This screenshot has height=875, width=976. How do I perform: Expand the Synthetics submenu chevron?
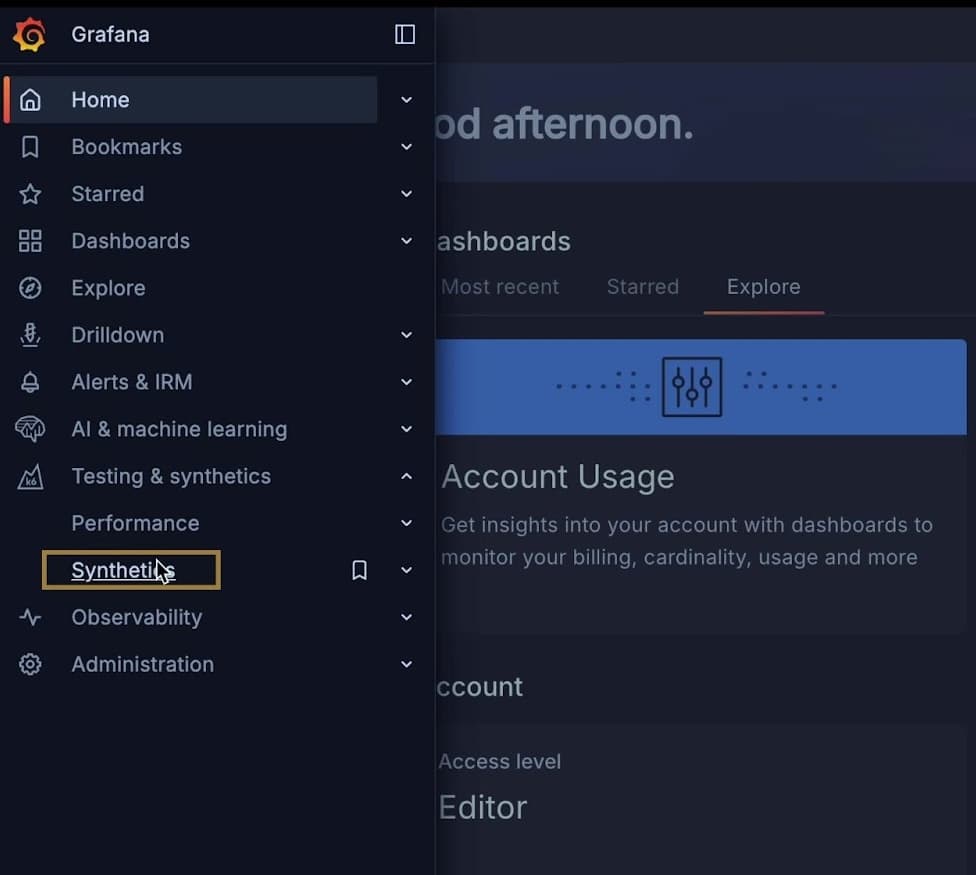tap(406, 570)
